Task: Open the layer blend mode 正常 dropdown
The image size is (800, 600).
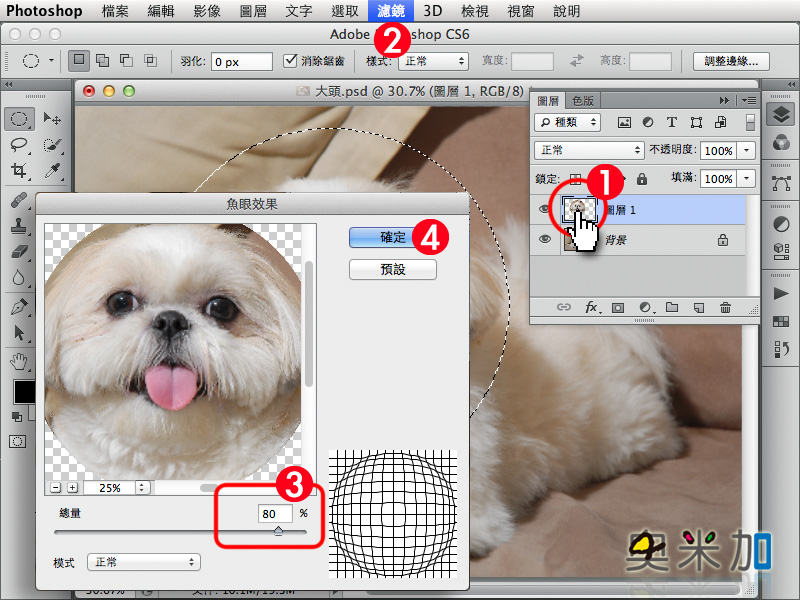Action: point(589,150)
